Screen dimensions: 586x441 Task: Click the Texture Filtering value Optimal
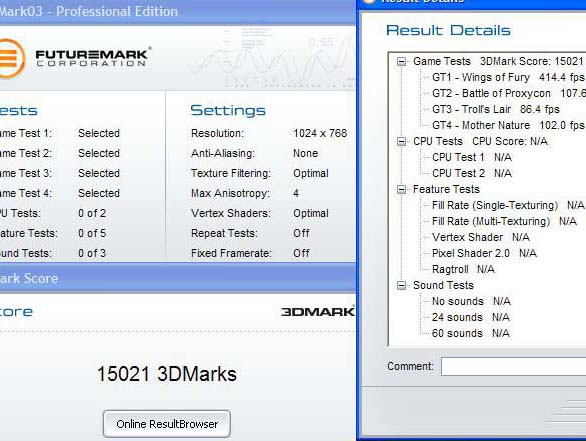pos(311,173)
